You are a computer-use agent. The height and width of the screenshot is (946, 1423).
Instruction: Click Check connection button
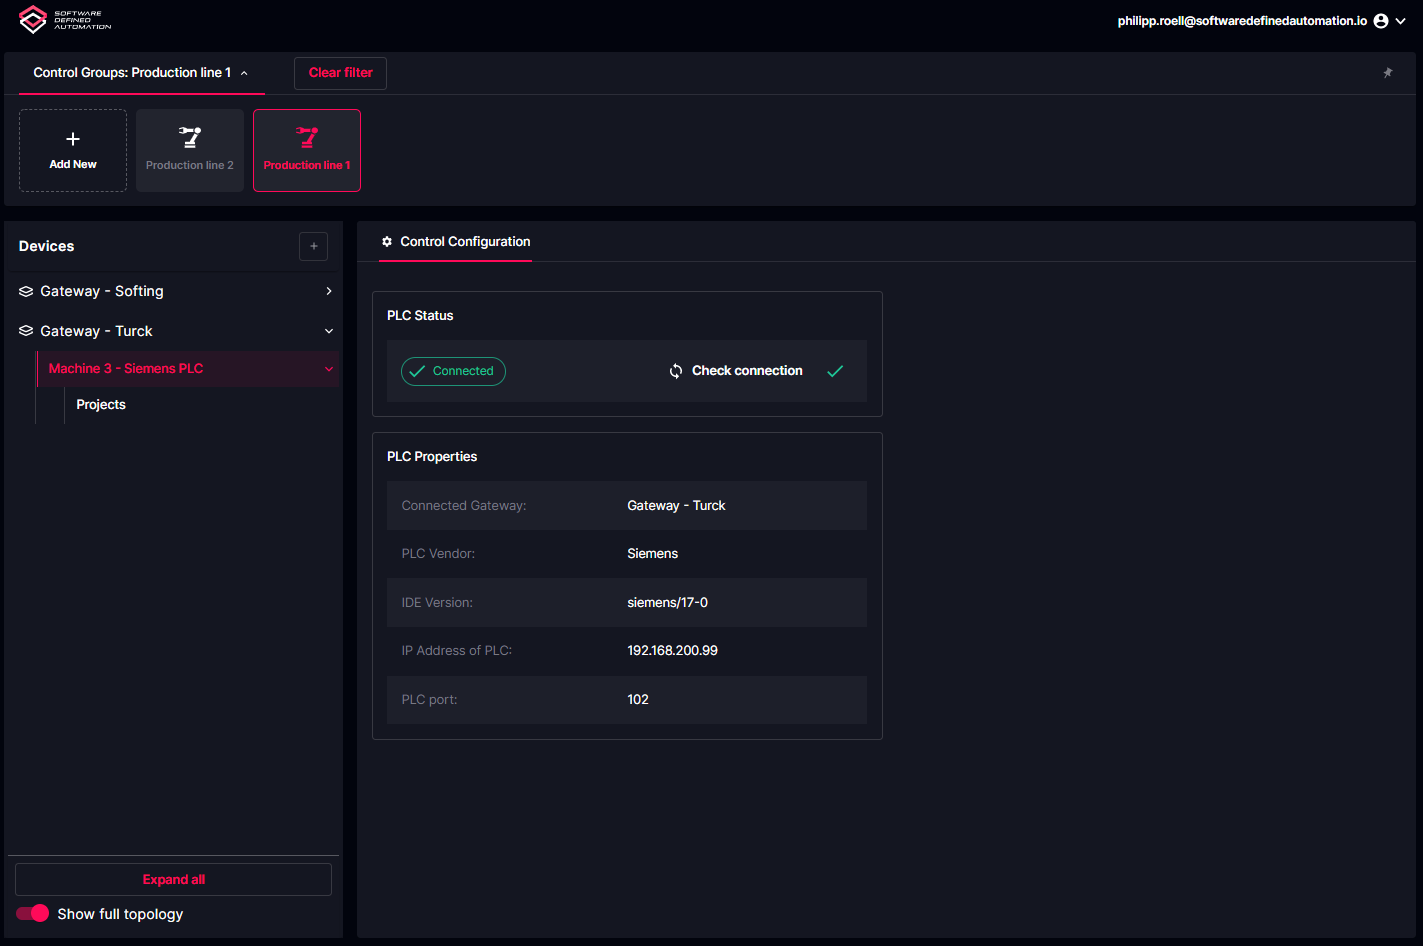(x=735, y=371)
